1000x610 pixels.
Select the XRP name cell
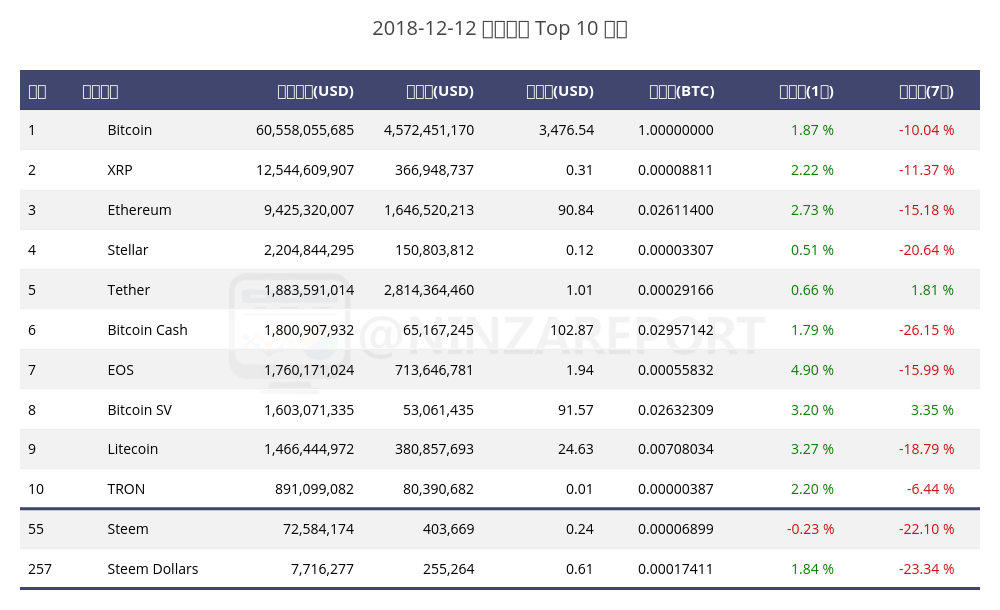tap(120, 170)
